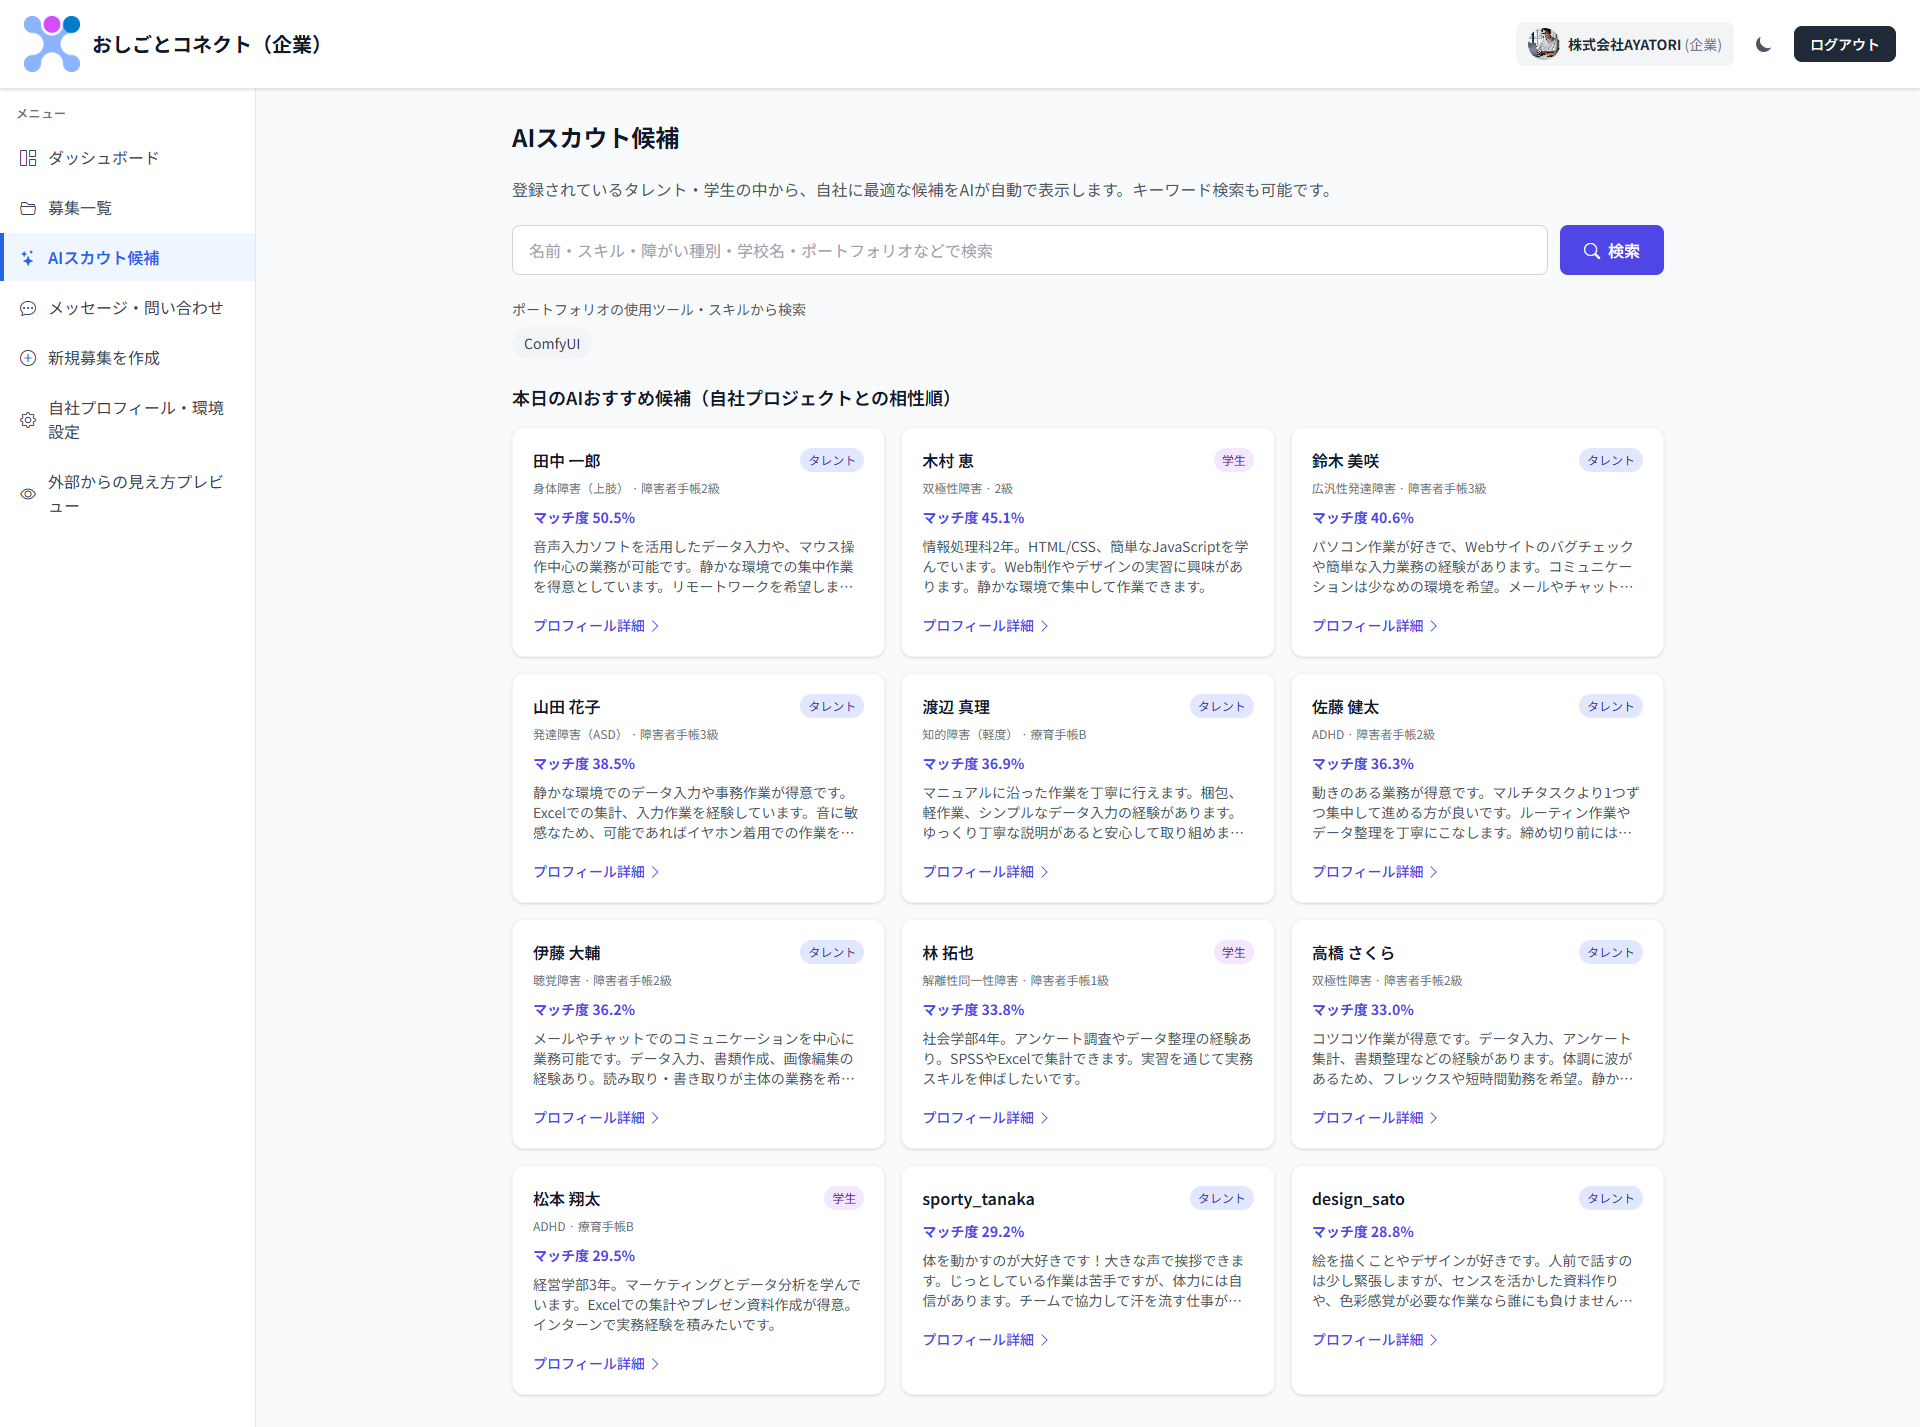Image resolution: width=1920 pixels, height=1427 pixels.
Task: Click the 外部からの見え方プレビュー eye icon
Action: pyautogui.click(x=28, y=494)
